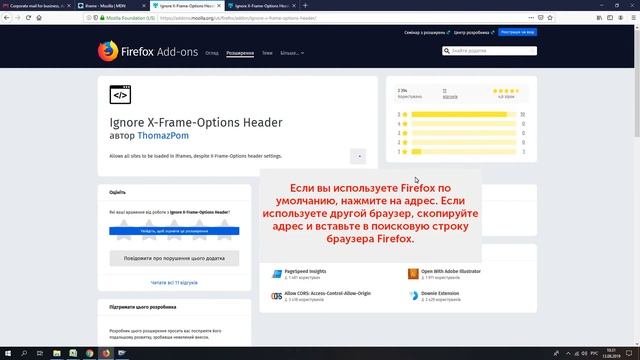
Task: Click the blue sign-in button
Action: pyautogui.click(x=517, y=32)
